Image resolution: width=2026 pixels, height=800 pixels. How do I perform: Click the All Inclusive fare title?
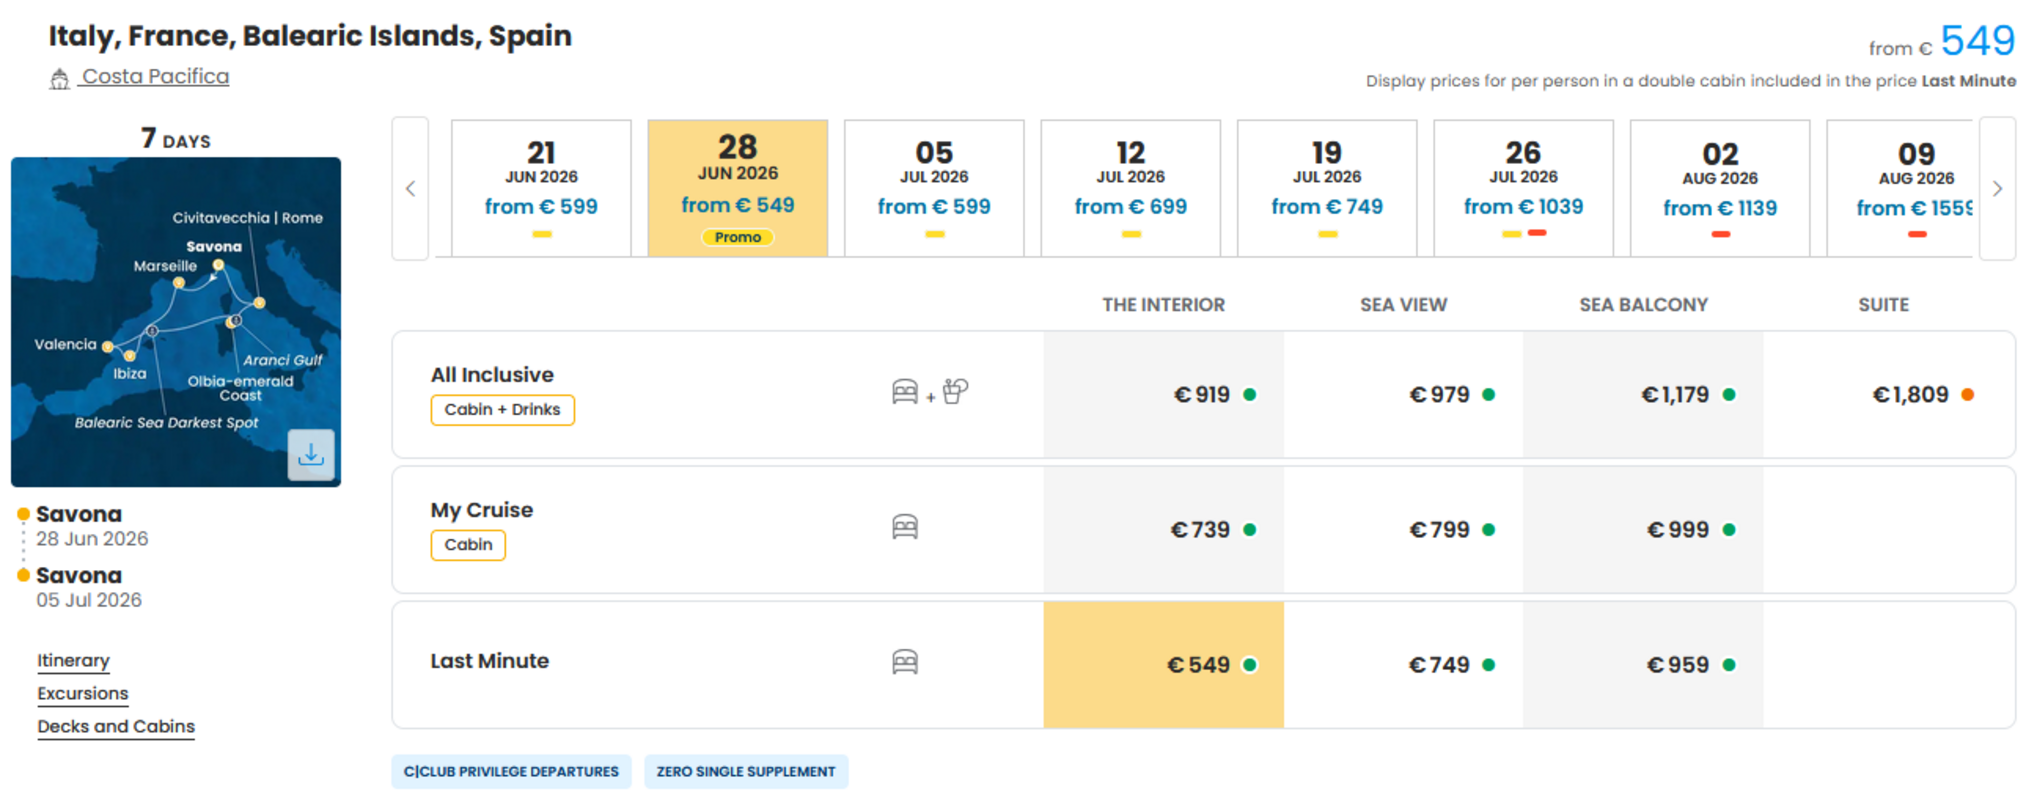(x=492, y=375)
